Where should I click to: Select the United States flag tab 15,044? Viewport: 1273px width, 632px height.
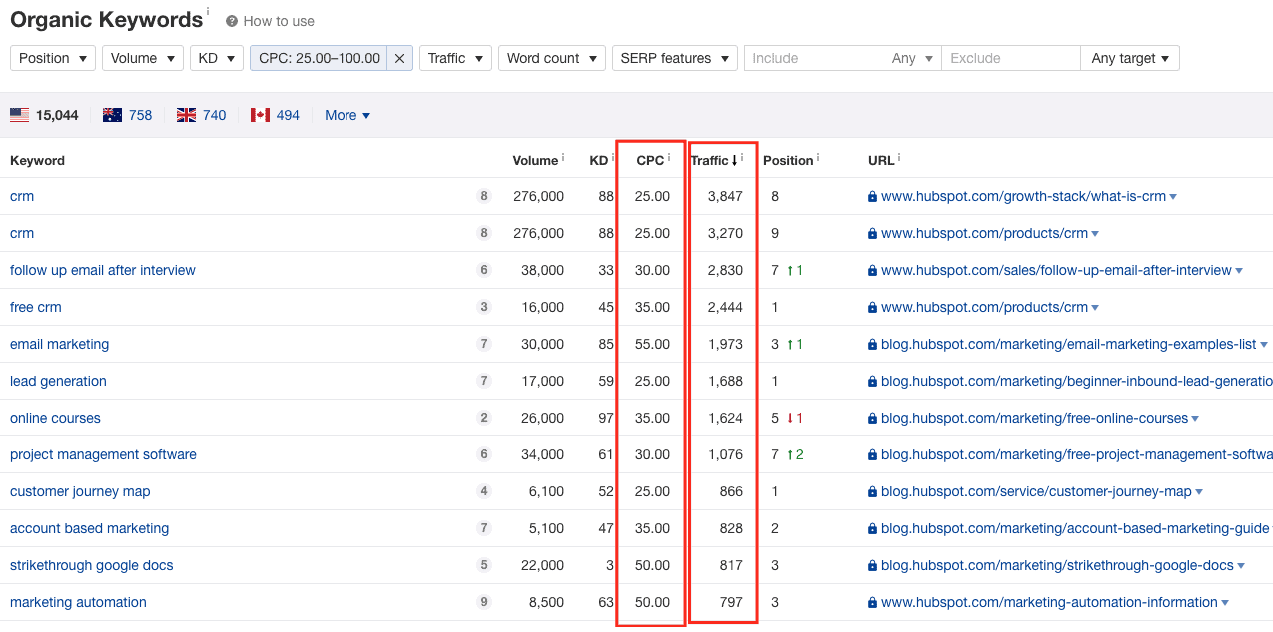[44, 115]
